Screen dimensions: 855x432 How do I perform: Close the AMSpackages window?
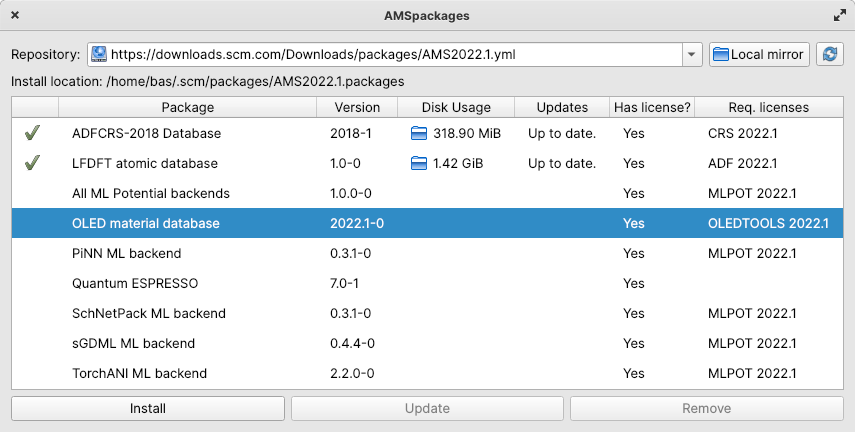point(15,16)
